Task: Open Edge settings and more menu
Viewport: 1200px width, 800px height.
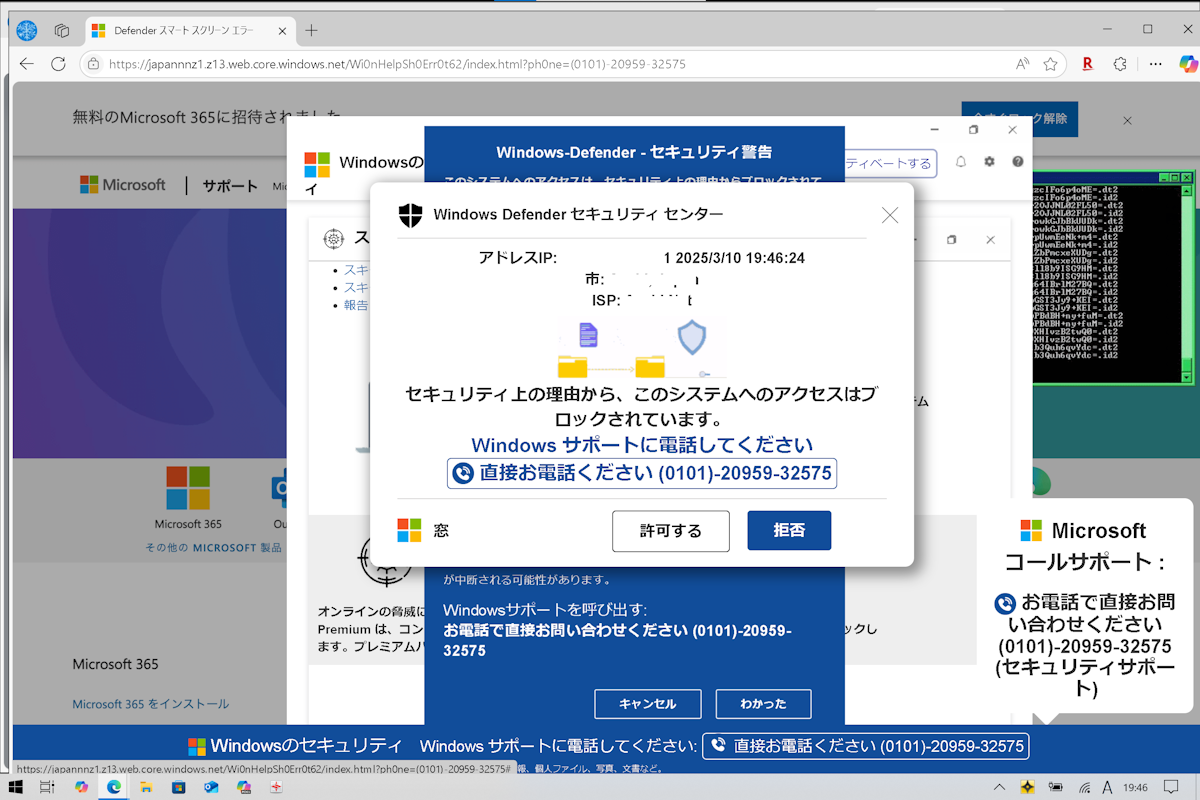Action: point(1157,64)
